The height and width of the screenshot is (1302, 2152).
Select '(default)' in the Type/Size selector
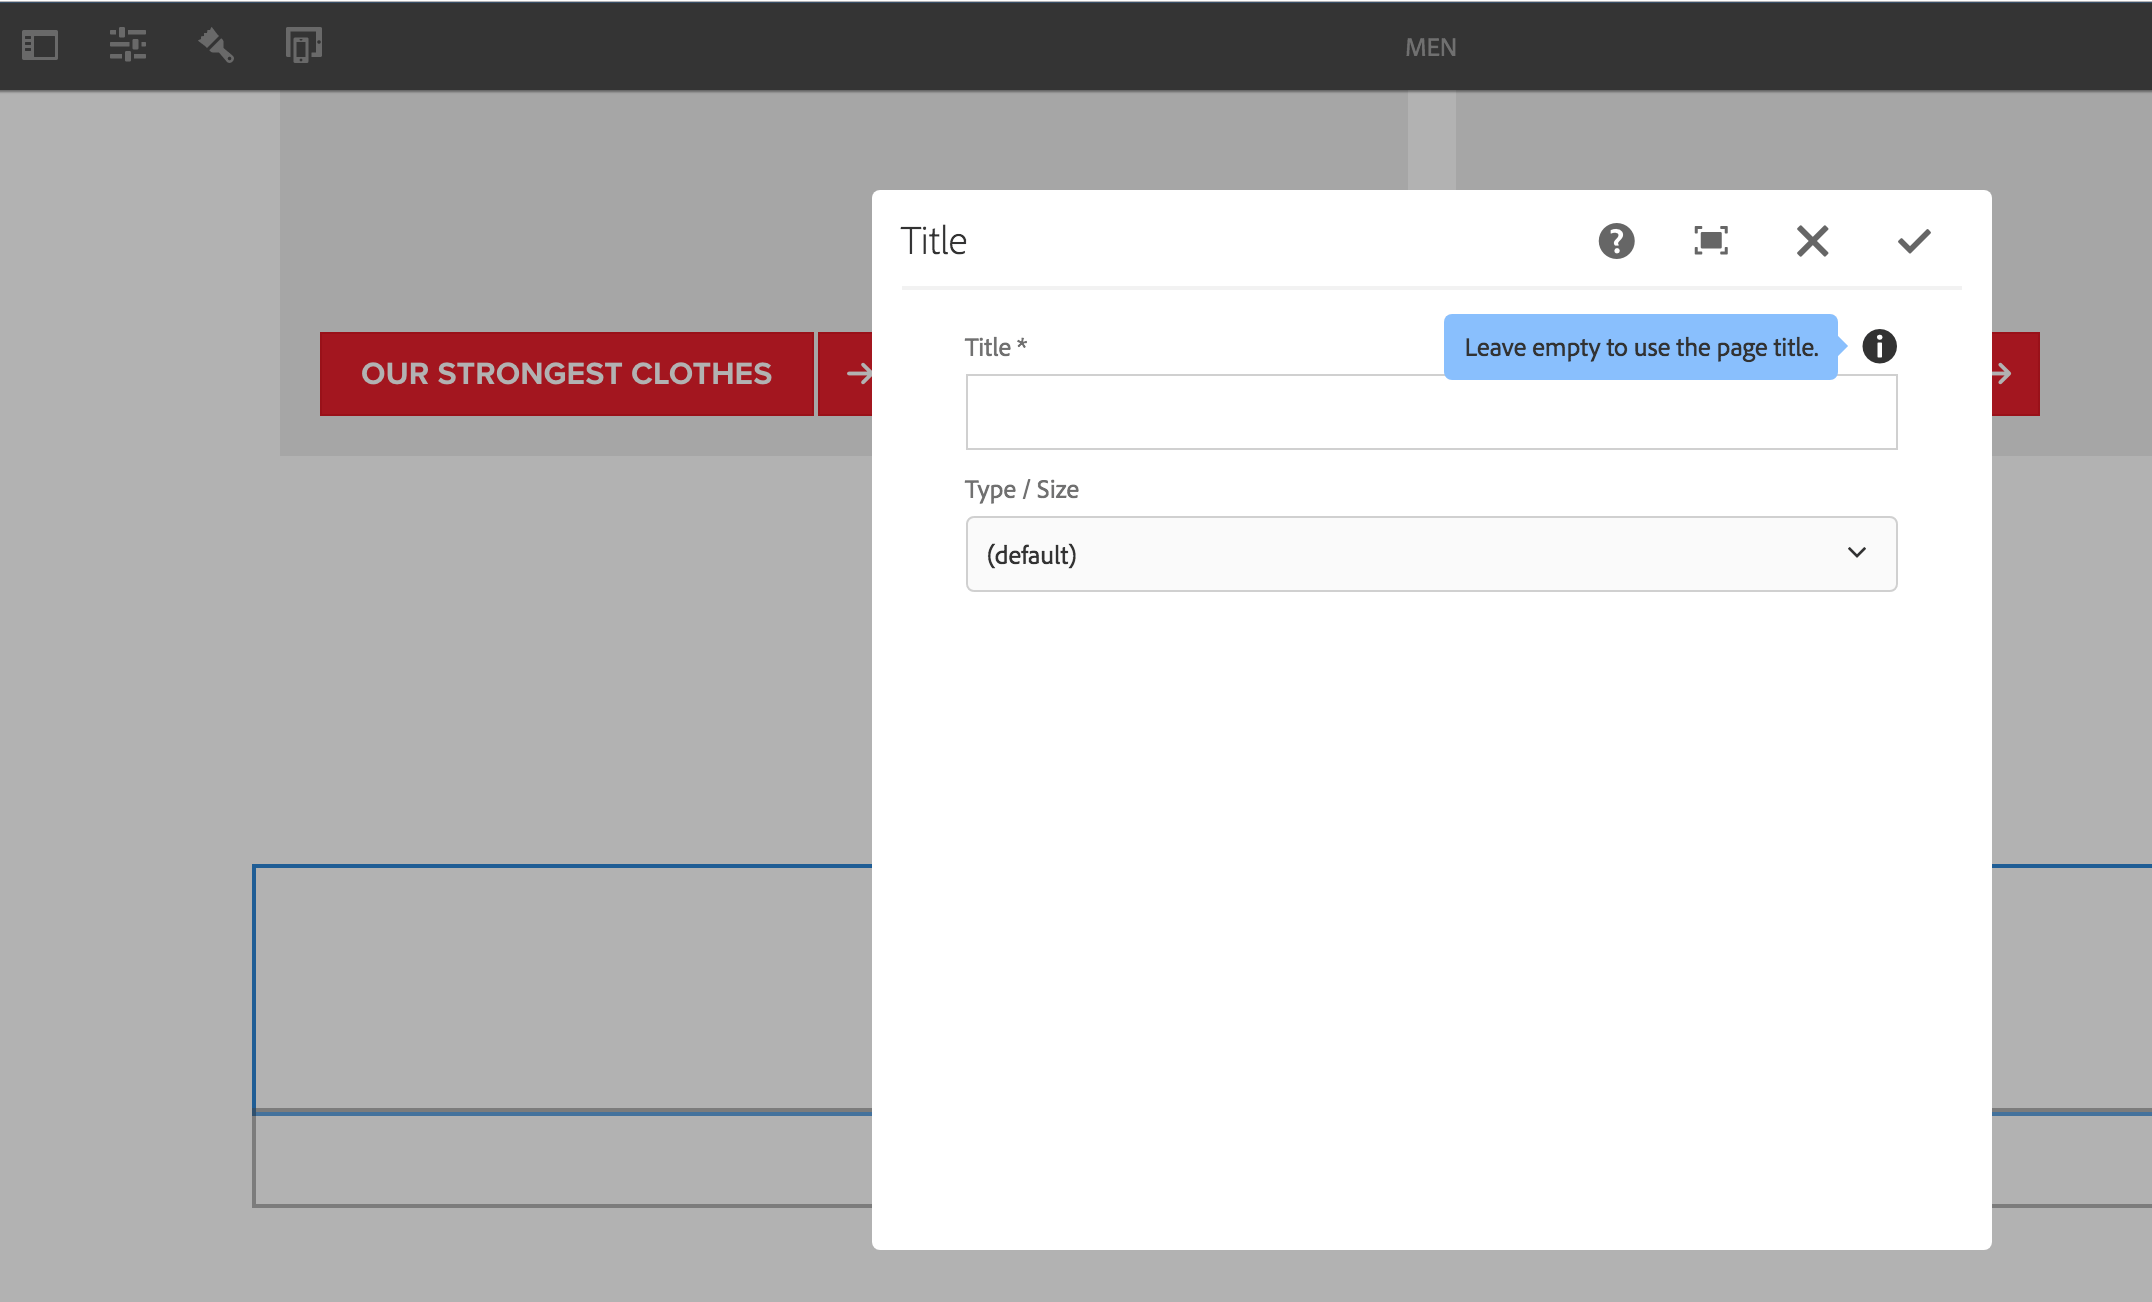click(1031, 554)
